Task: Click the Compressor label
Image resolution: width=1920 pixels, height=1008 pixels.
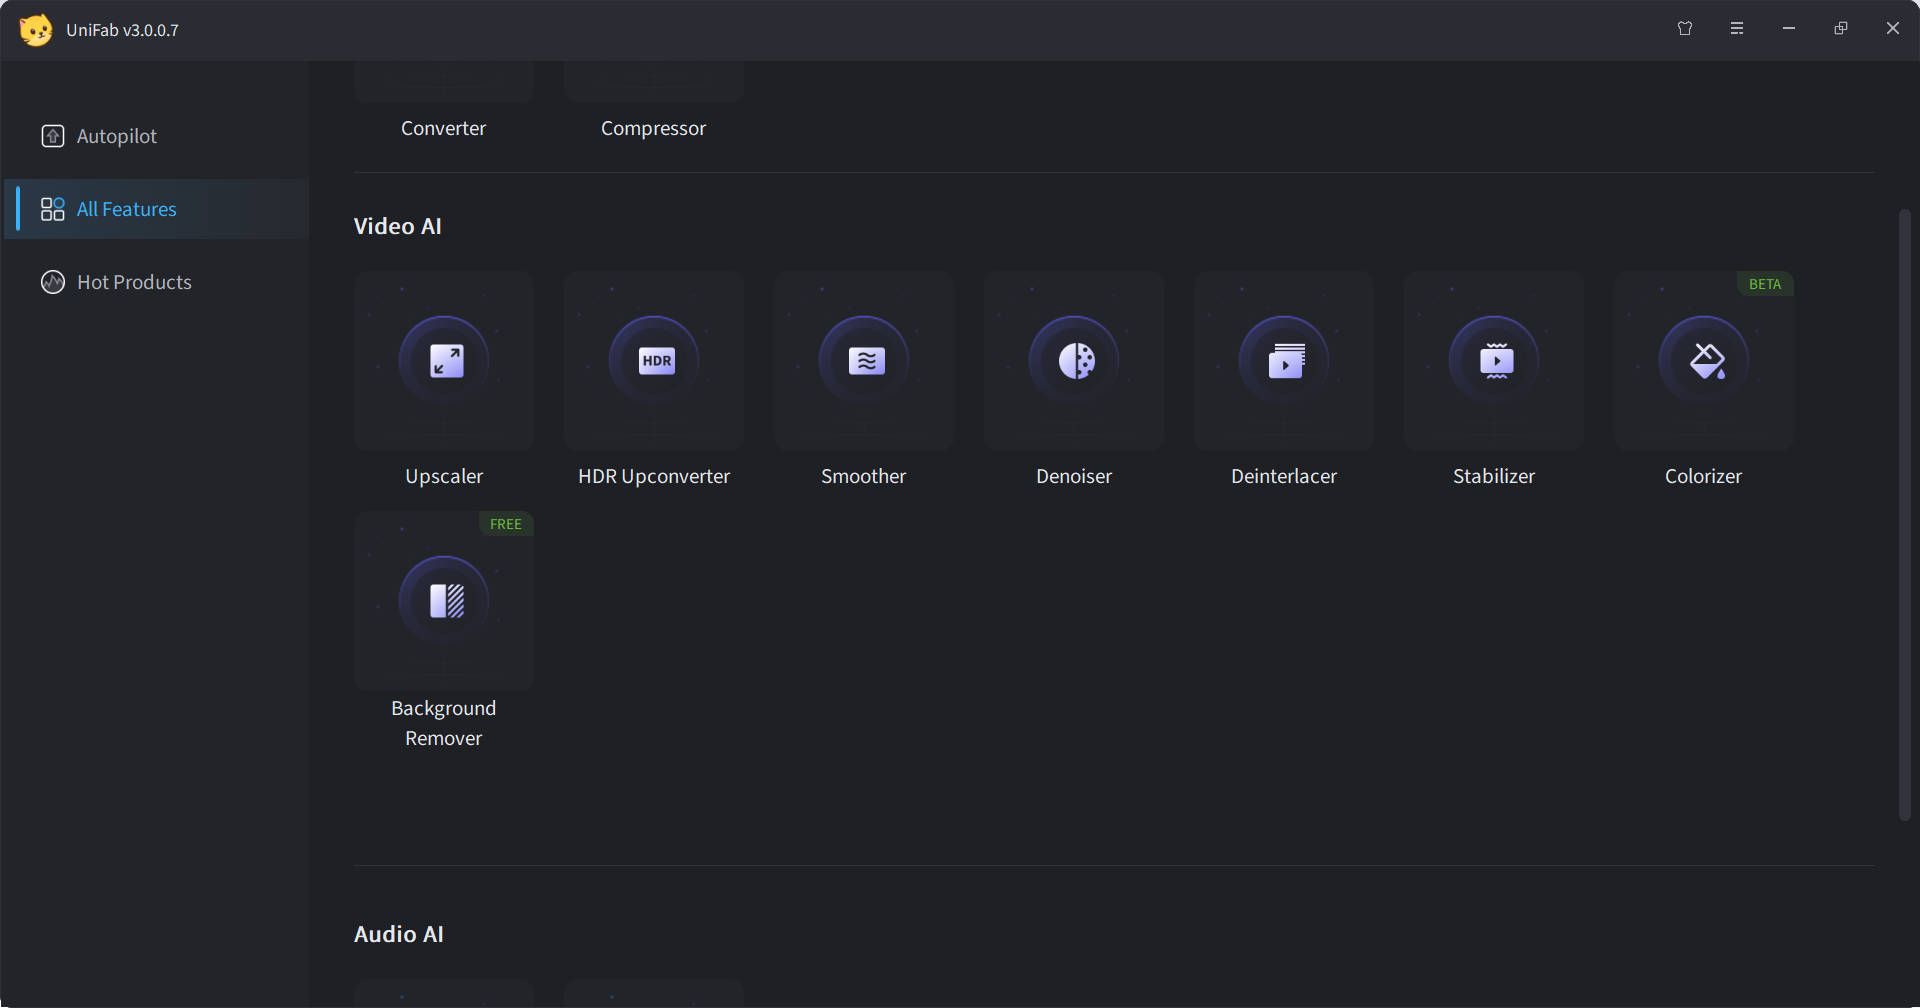Action: pos(653,128)
